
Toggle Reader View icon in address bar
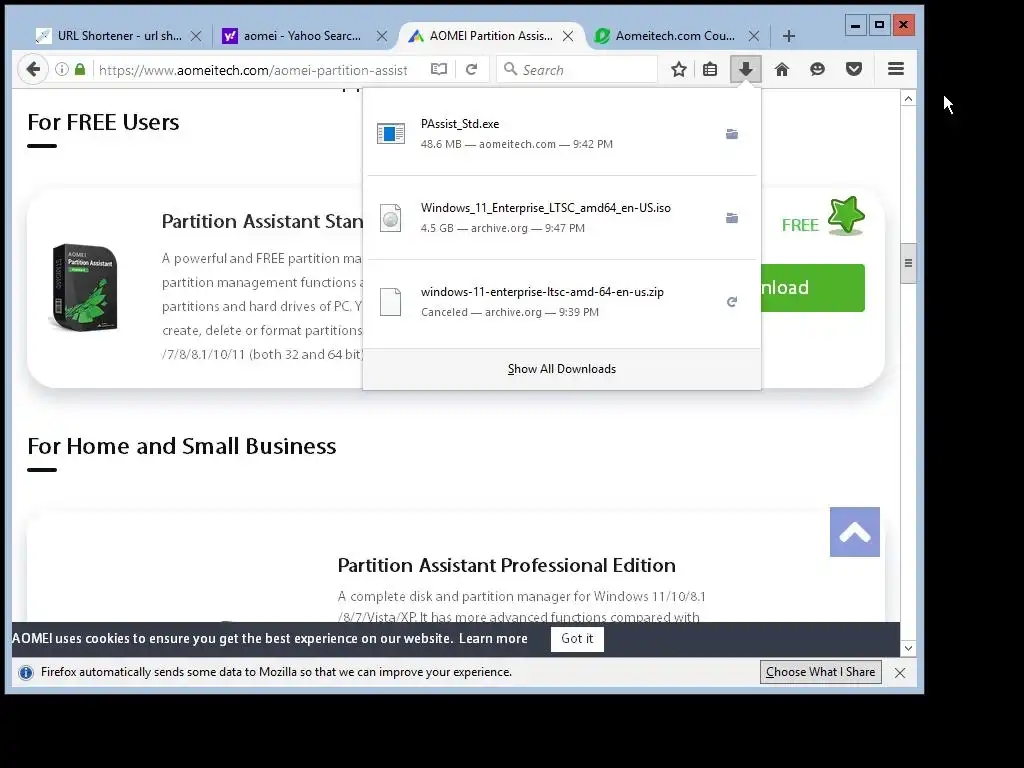439,69
